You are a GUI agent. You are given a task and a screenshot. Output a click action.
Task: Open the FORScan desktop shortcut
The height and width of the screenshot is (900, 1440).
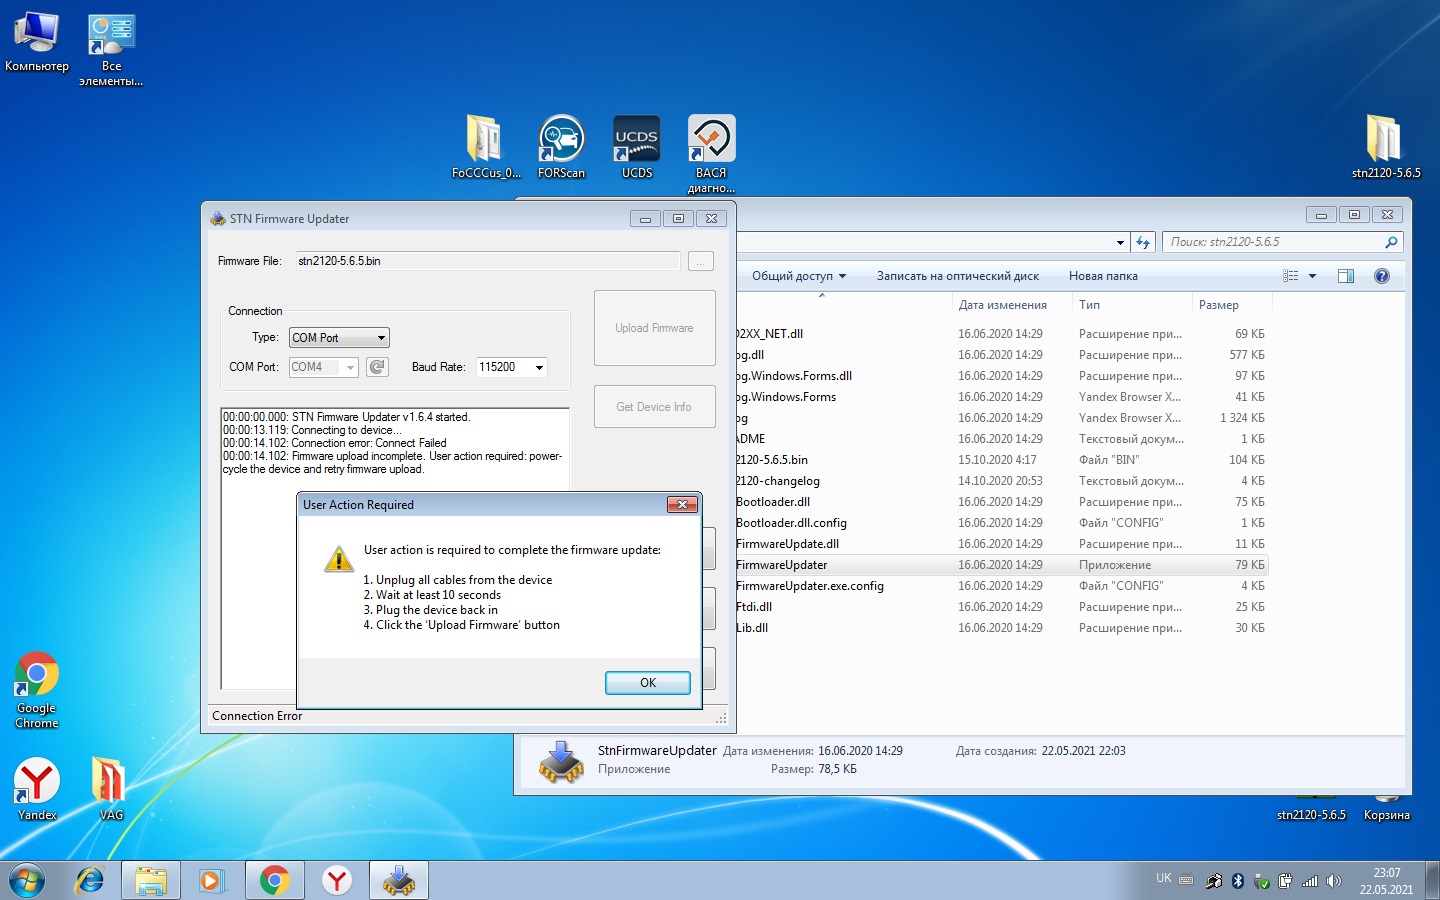(x=561, y=140)
